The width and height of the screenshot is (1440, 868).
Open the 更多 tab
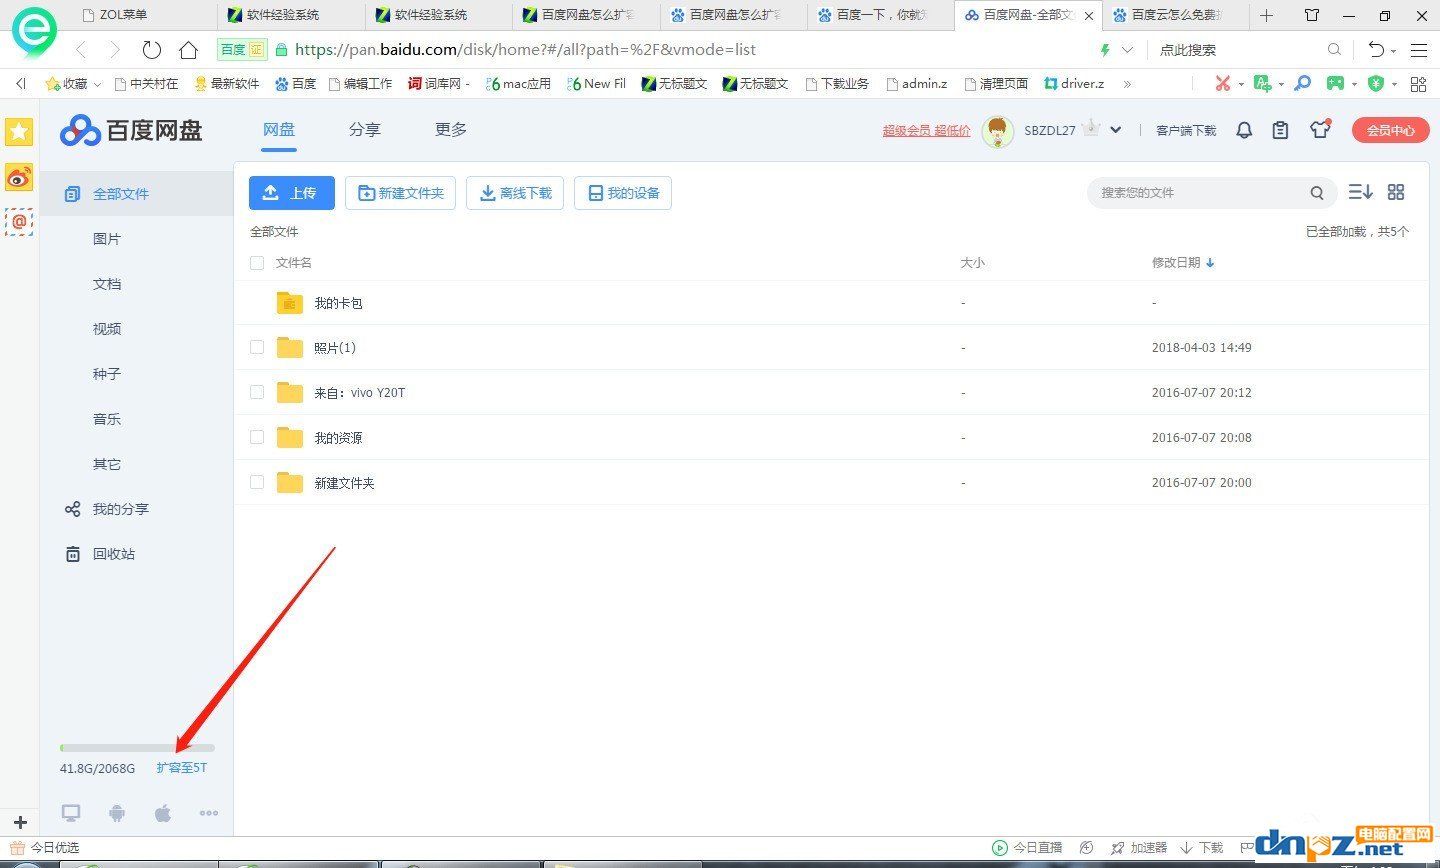pos(451,130)
